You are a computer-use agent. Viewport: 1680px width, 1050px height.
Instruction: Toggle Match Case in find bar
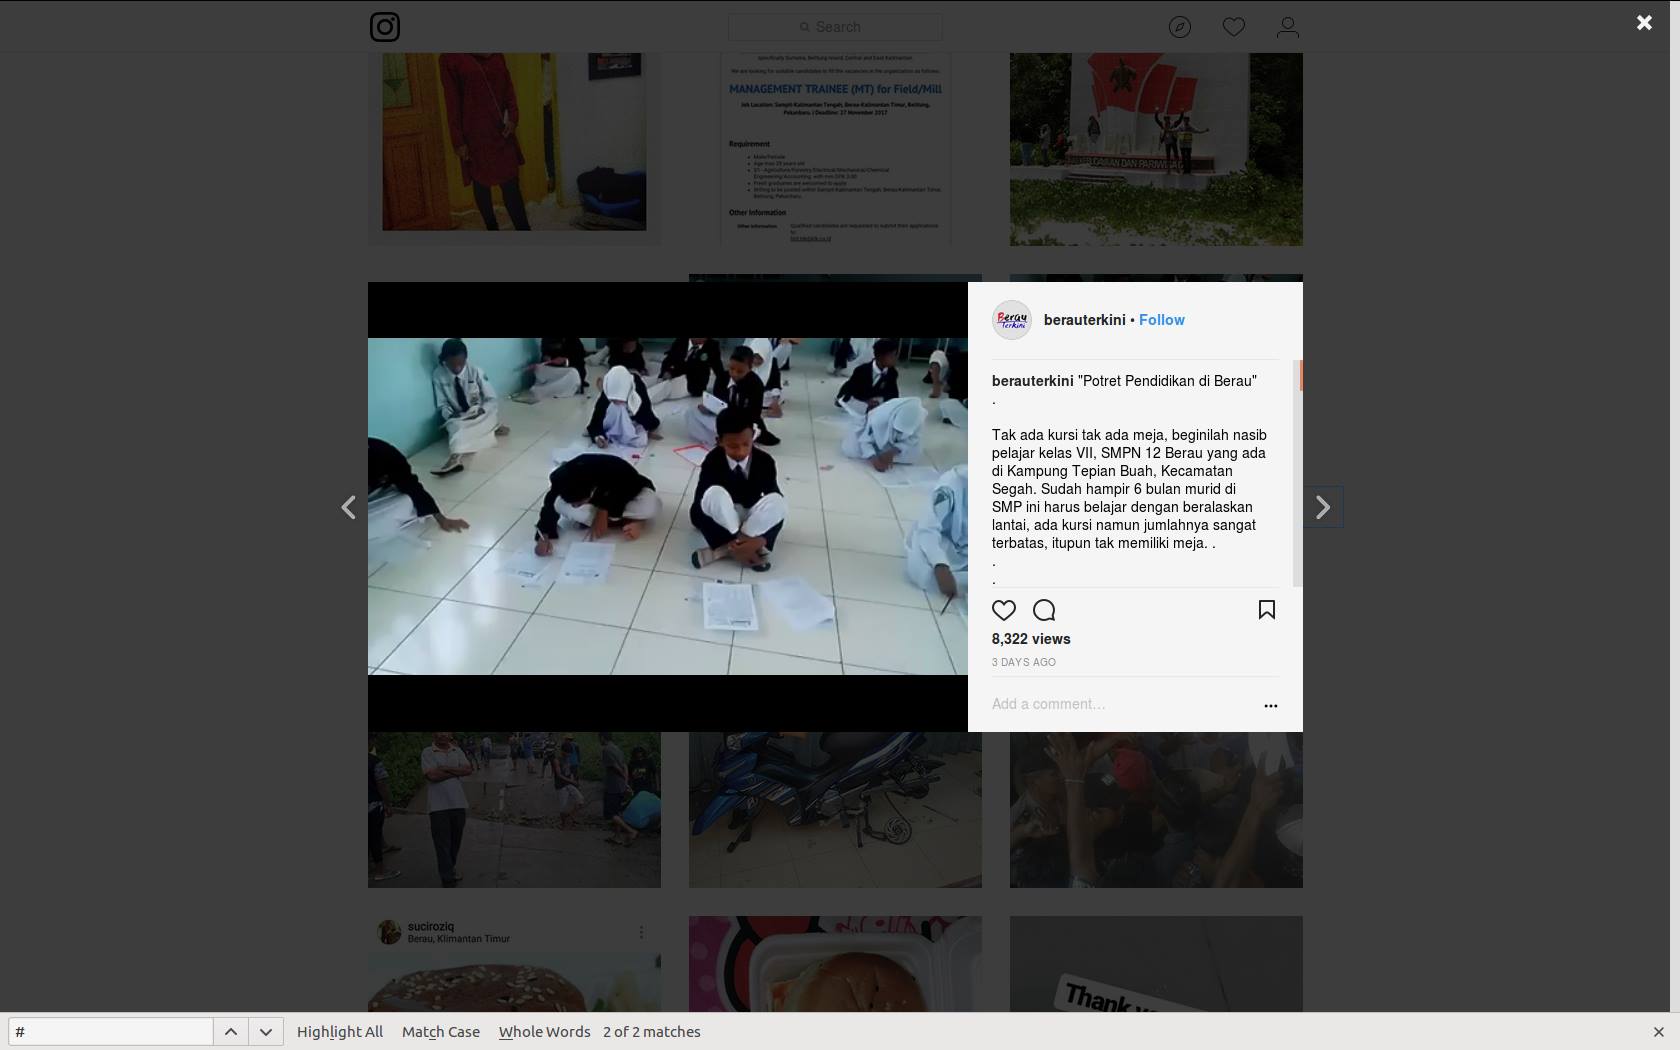(441, 1032)
